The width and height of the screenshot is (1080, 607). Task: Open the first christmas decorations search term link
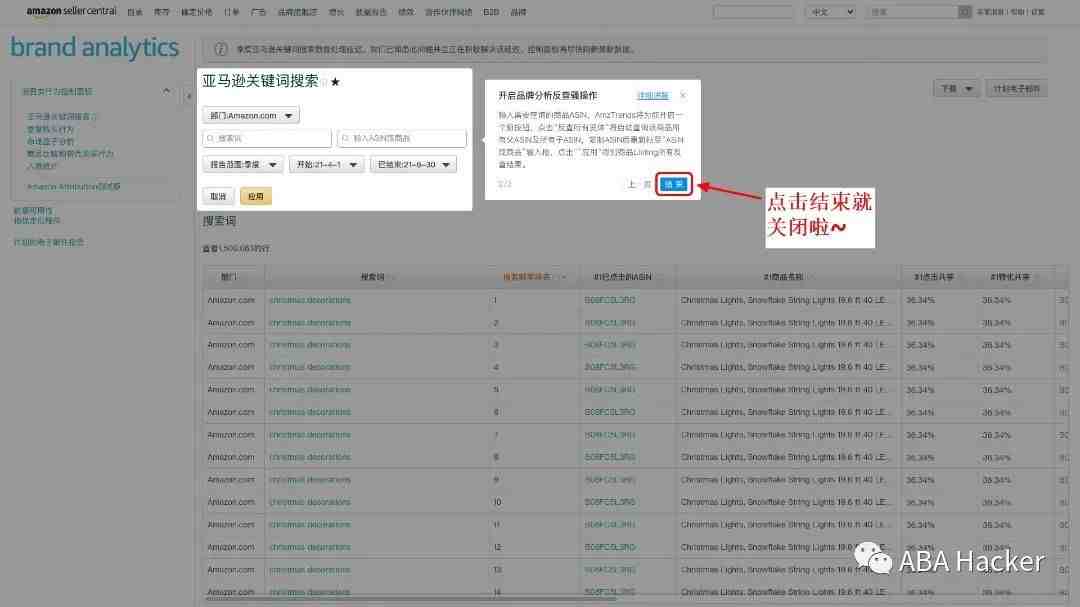tap(310, 300)
